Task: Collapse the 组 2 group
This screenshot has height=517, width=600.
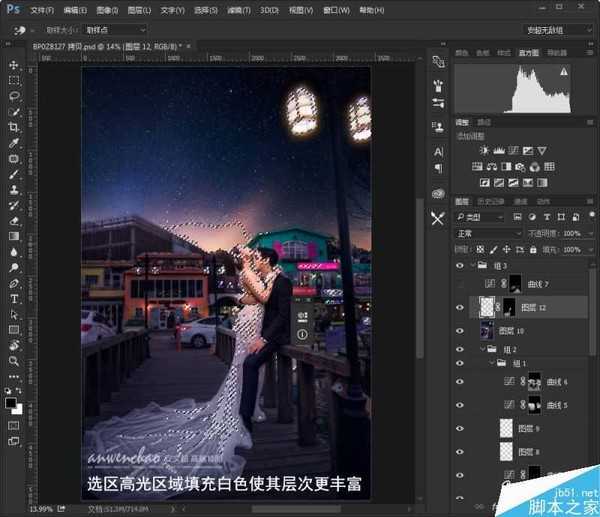Action: [483, 349]
